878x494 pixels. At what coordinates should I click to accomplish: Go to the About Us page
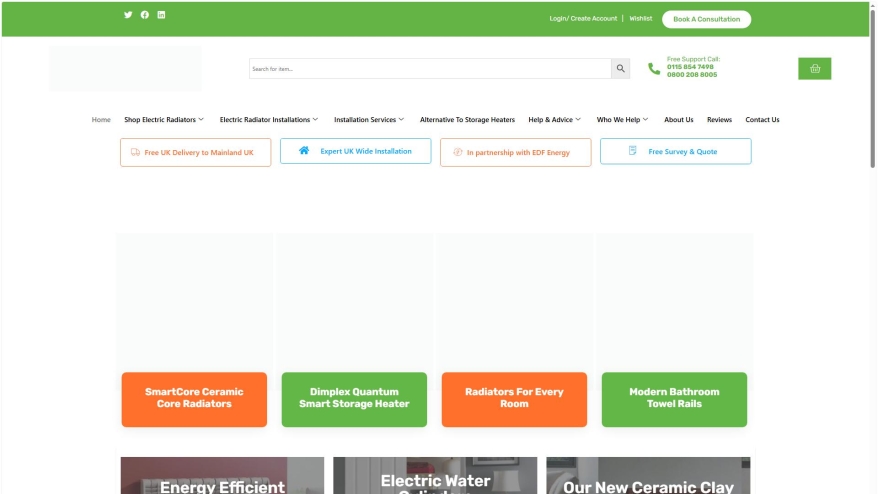pos(678,120)
